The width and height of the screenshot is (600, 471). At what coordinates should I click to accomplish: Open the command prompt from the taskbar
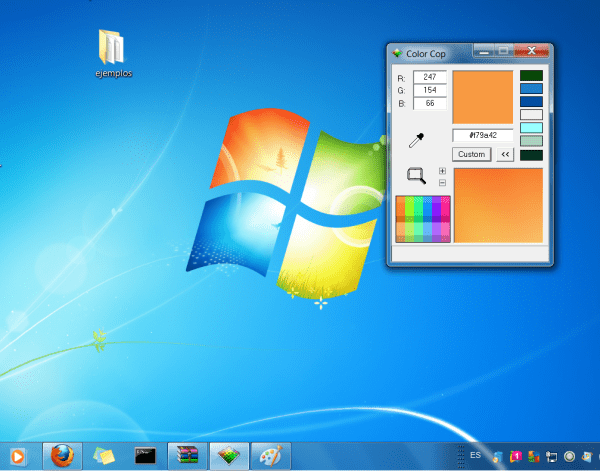(145, 455)
